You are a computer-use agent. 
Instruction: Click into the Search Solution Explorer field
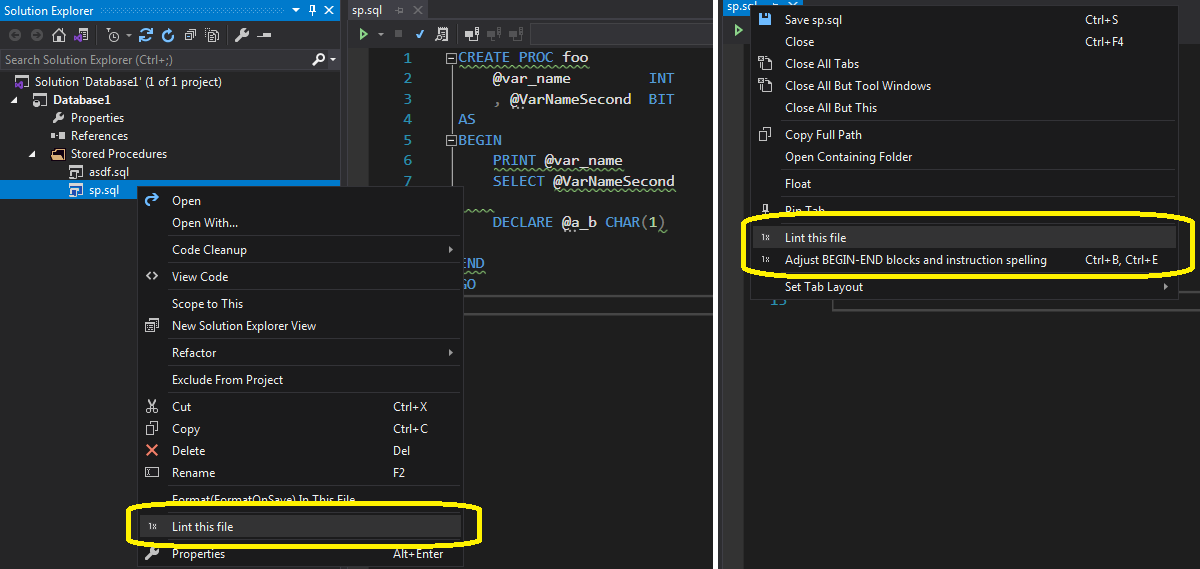[157, 60]
